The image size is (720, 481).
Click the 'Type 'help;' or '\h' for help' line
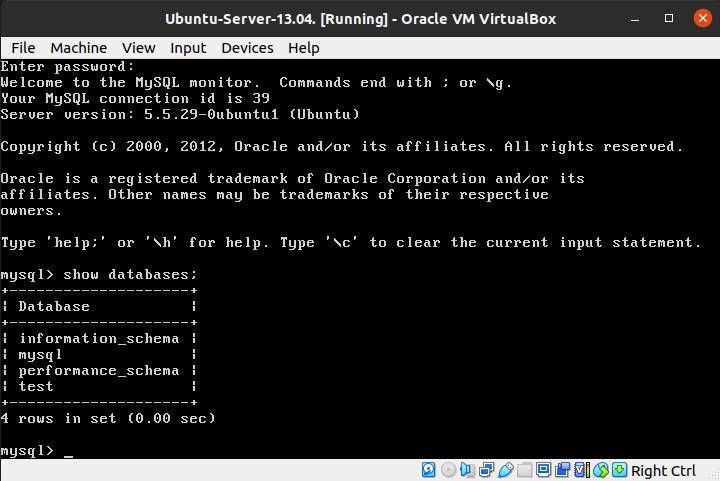351,242
